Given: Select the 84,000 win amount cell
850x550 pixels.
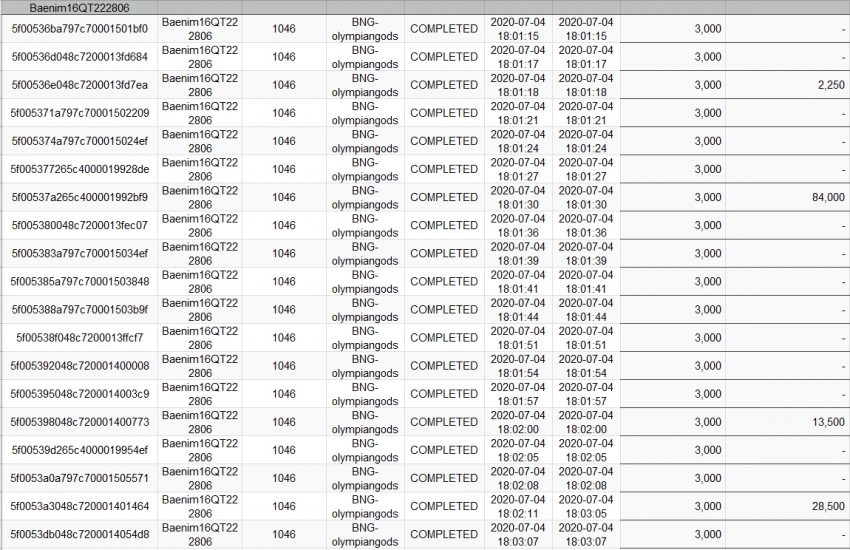Looking at the screenshot, I should point(788,197).
